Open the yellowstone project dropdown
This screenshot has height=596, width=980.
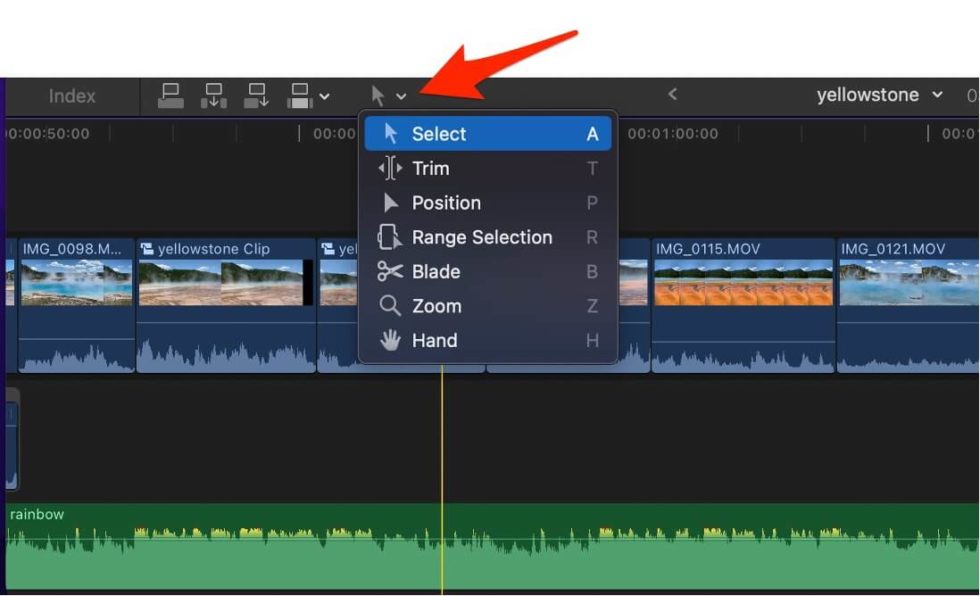pyautogui.click(x=938, y=94)
